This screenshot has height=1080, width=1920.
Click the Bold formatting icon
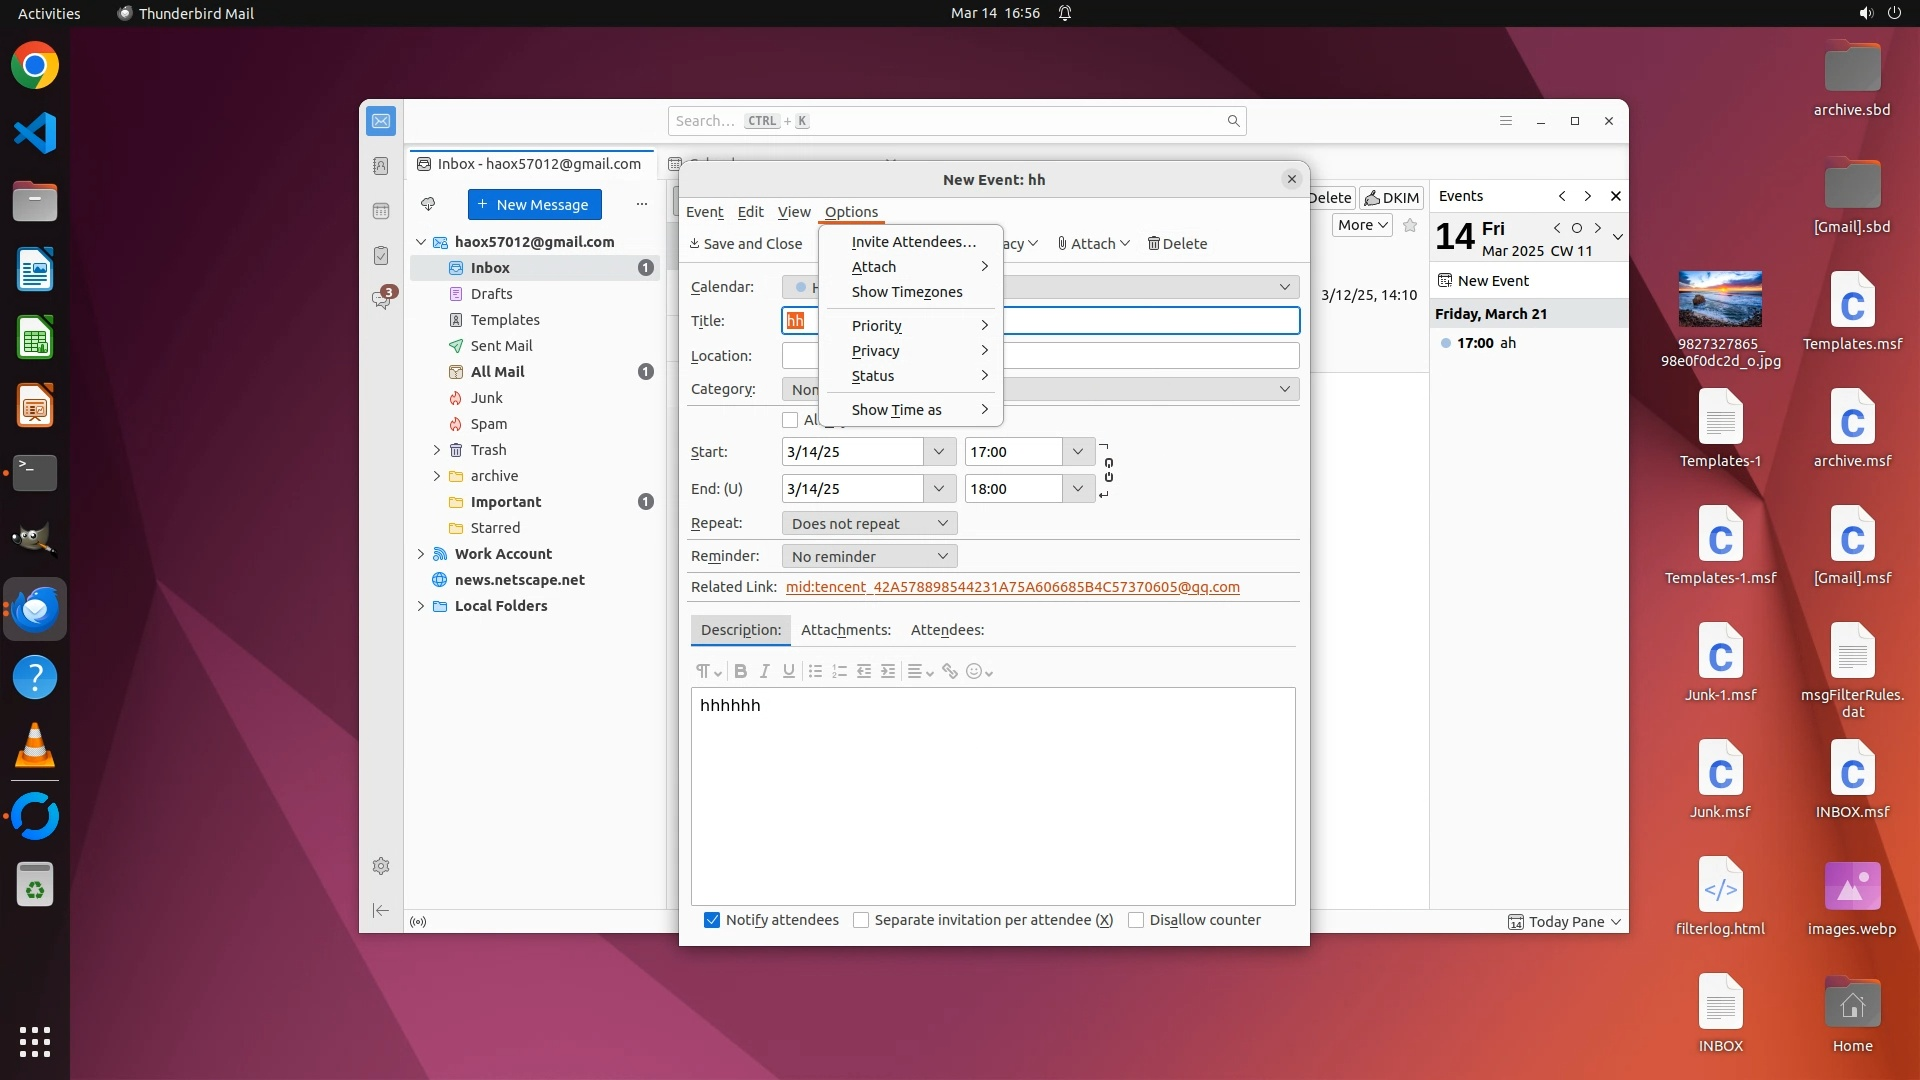[x=741, y=672]
